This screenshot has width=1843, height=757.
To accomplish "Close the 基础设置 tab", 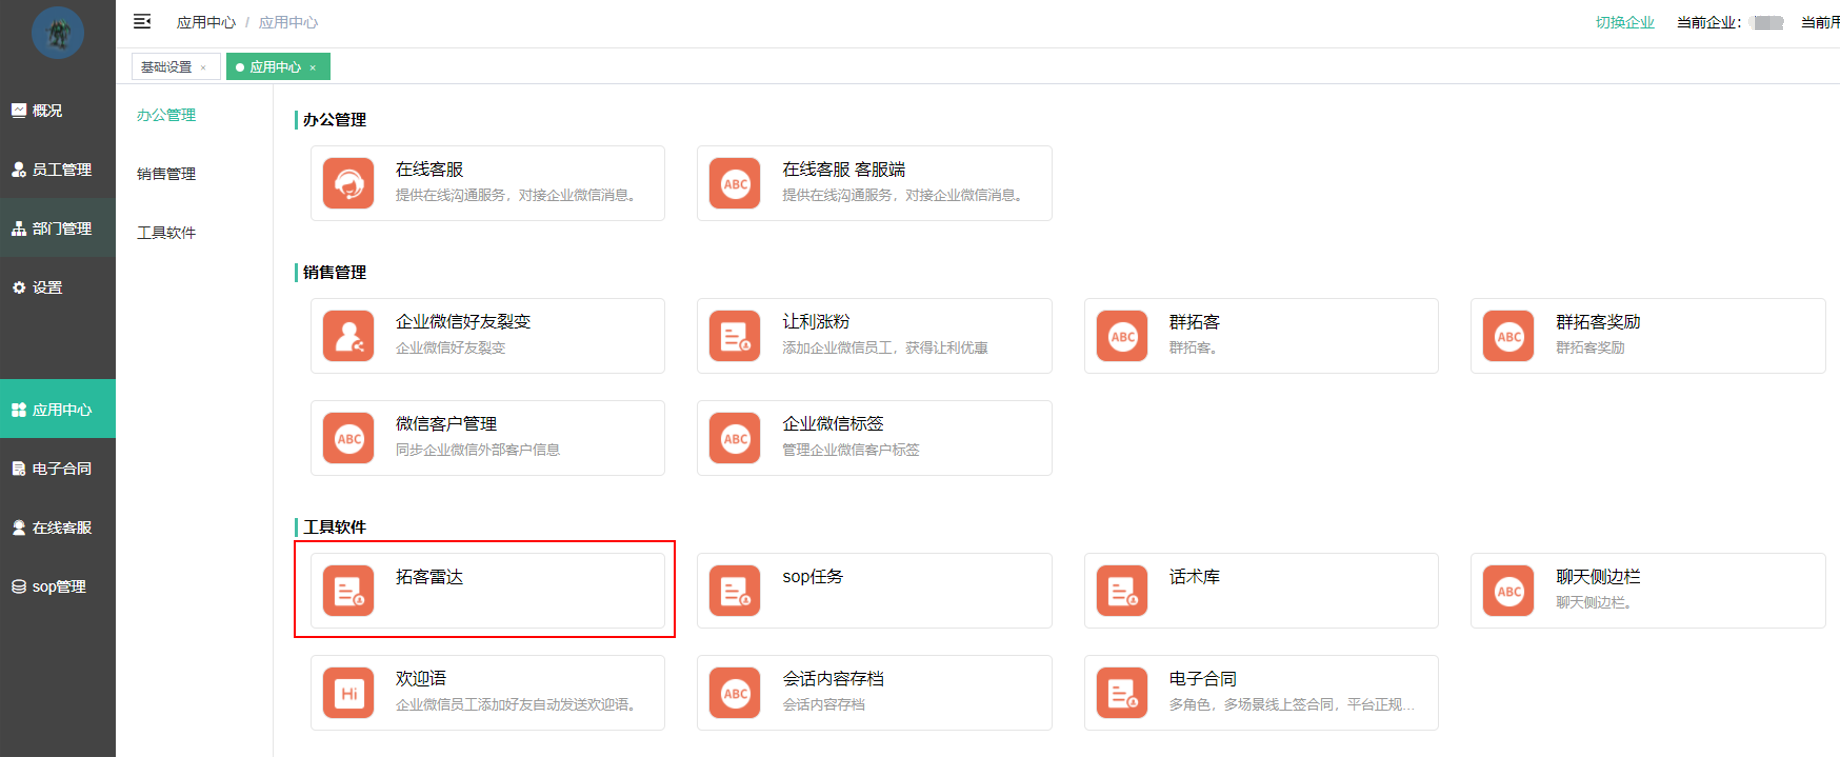I will [x=204, y=68].
